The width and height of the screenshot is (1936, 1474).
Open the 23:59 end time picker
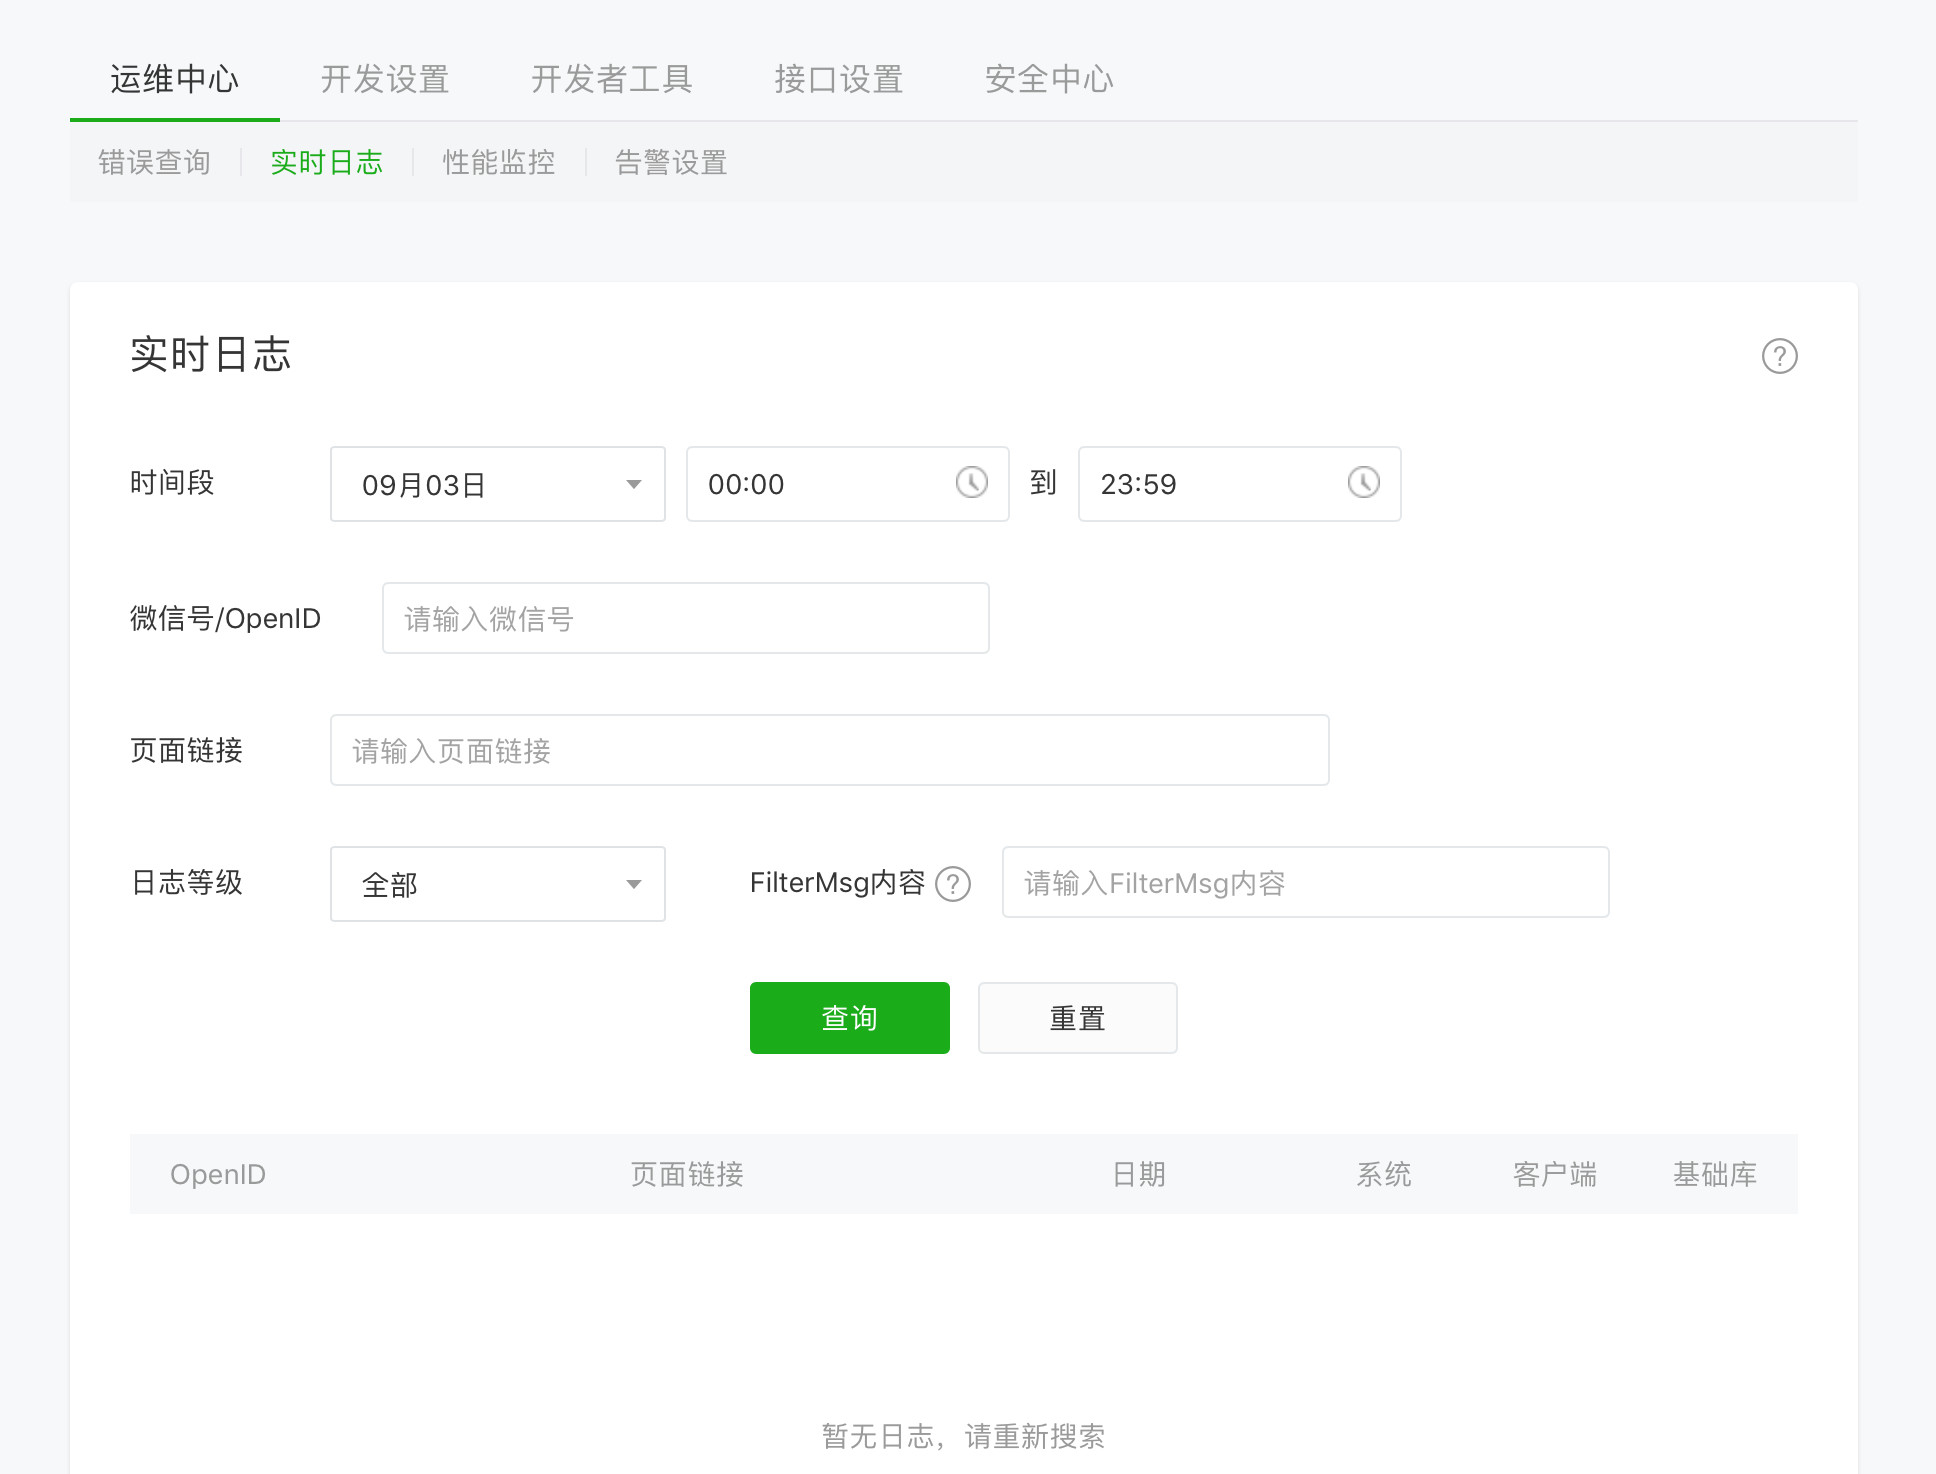(x=1212, y=484)
